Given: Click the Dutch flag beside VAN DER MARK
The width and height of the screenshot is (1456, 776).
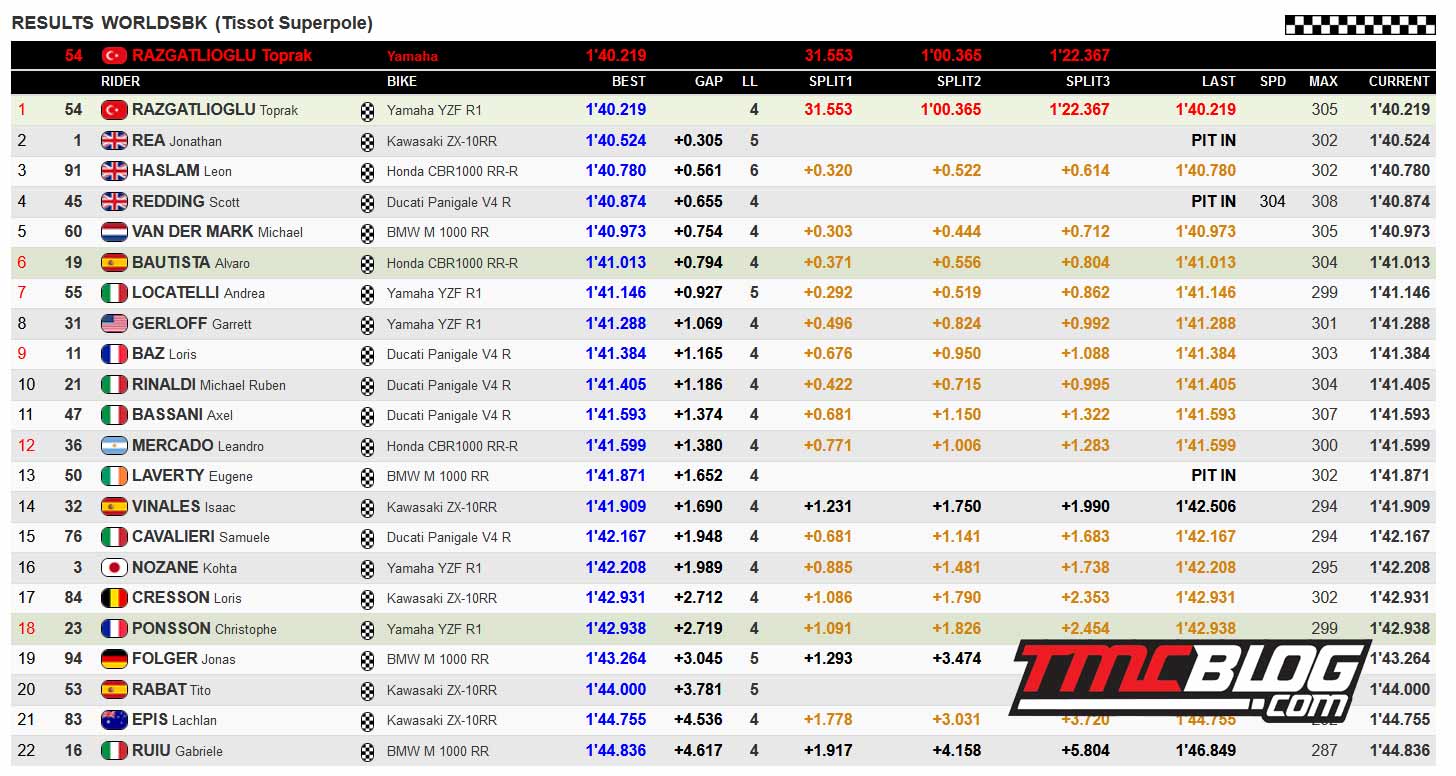Looking at the screenshot, I should click(x=114, y=232).
